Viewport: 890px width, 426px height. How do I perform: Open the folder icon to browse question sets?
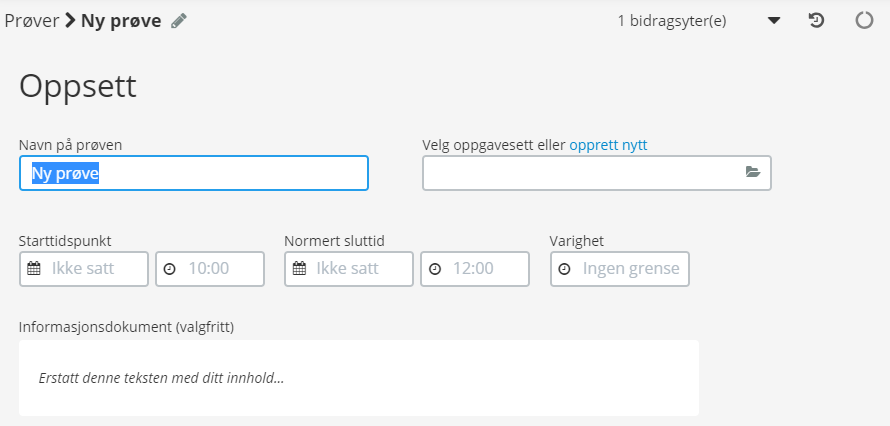(753, 172)
